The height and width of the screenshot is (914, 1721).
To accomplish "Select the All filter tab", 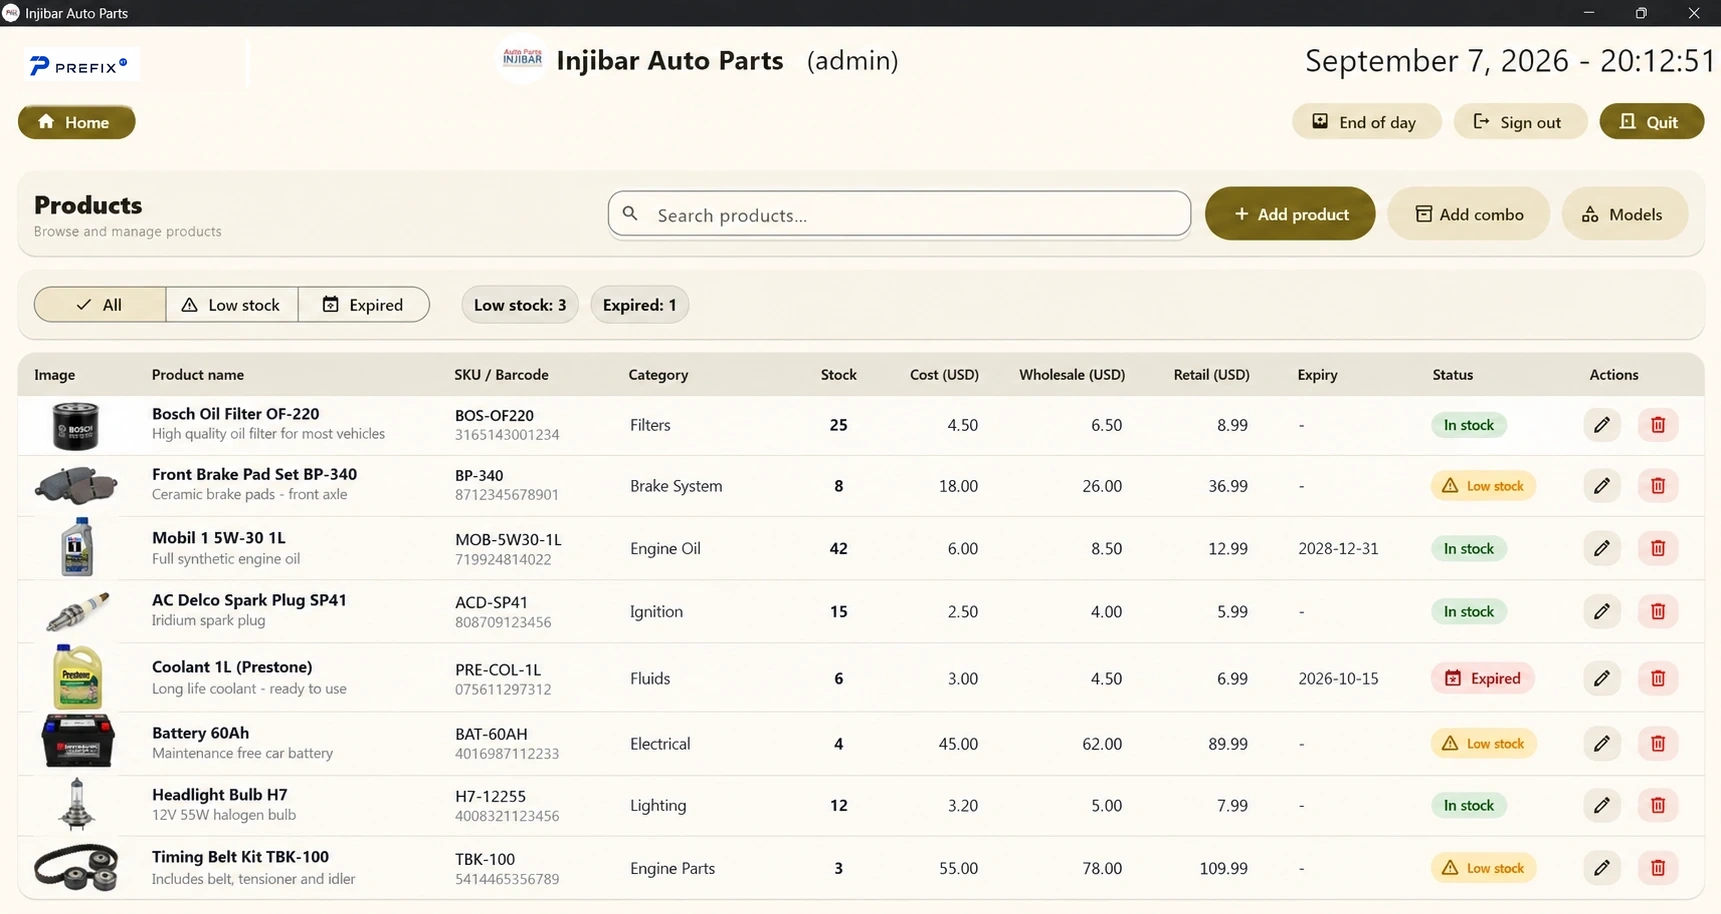I will [100, 305].
